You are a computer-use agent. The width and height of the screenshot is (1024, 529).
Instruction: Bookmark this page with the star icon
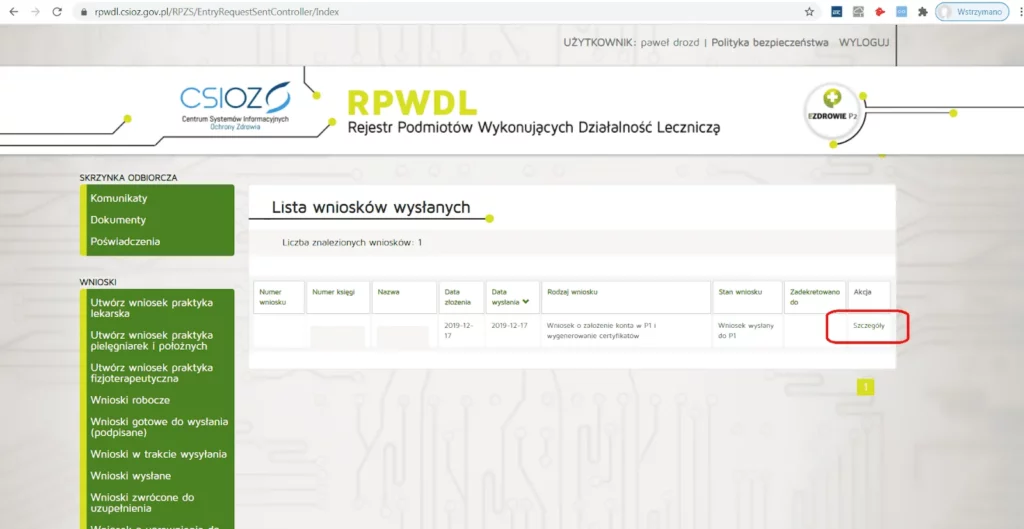pyautogui.click(x=809, y=12)
